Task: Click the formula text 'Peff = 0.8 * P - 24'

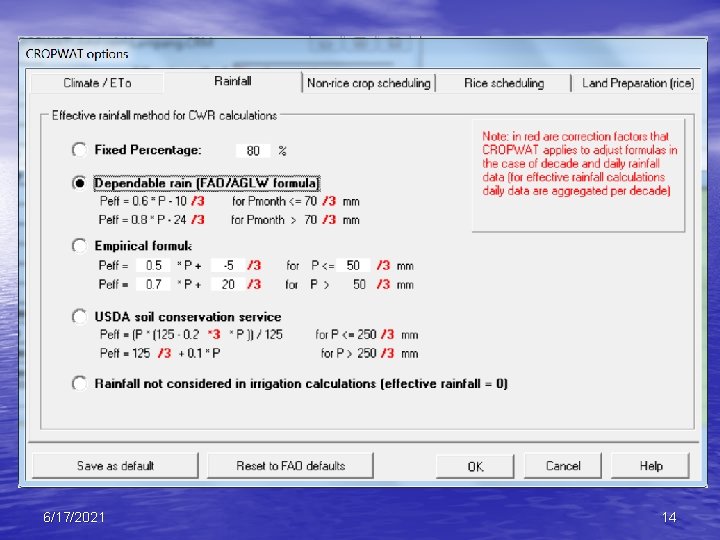Action: (142, 220)
